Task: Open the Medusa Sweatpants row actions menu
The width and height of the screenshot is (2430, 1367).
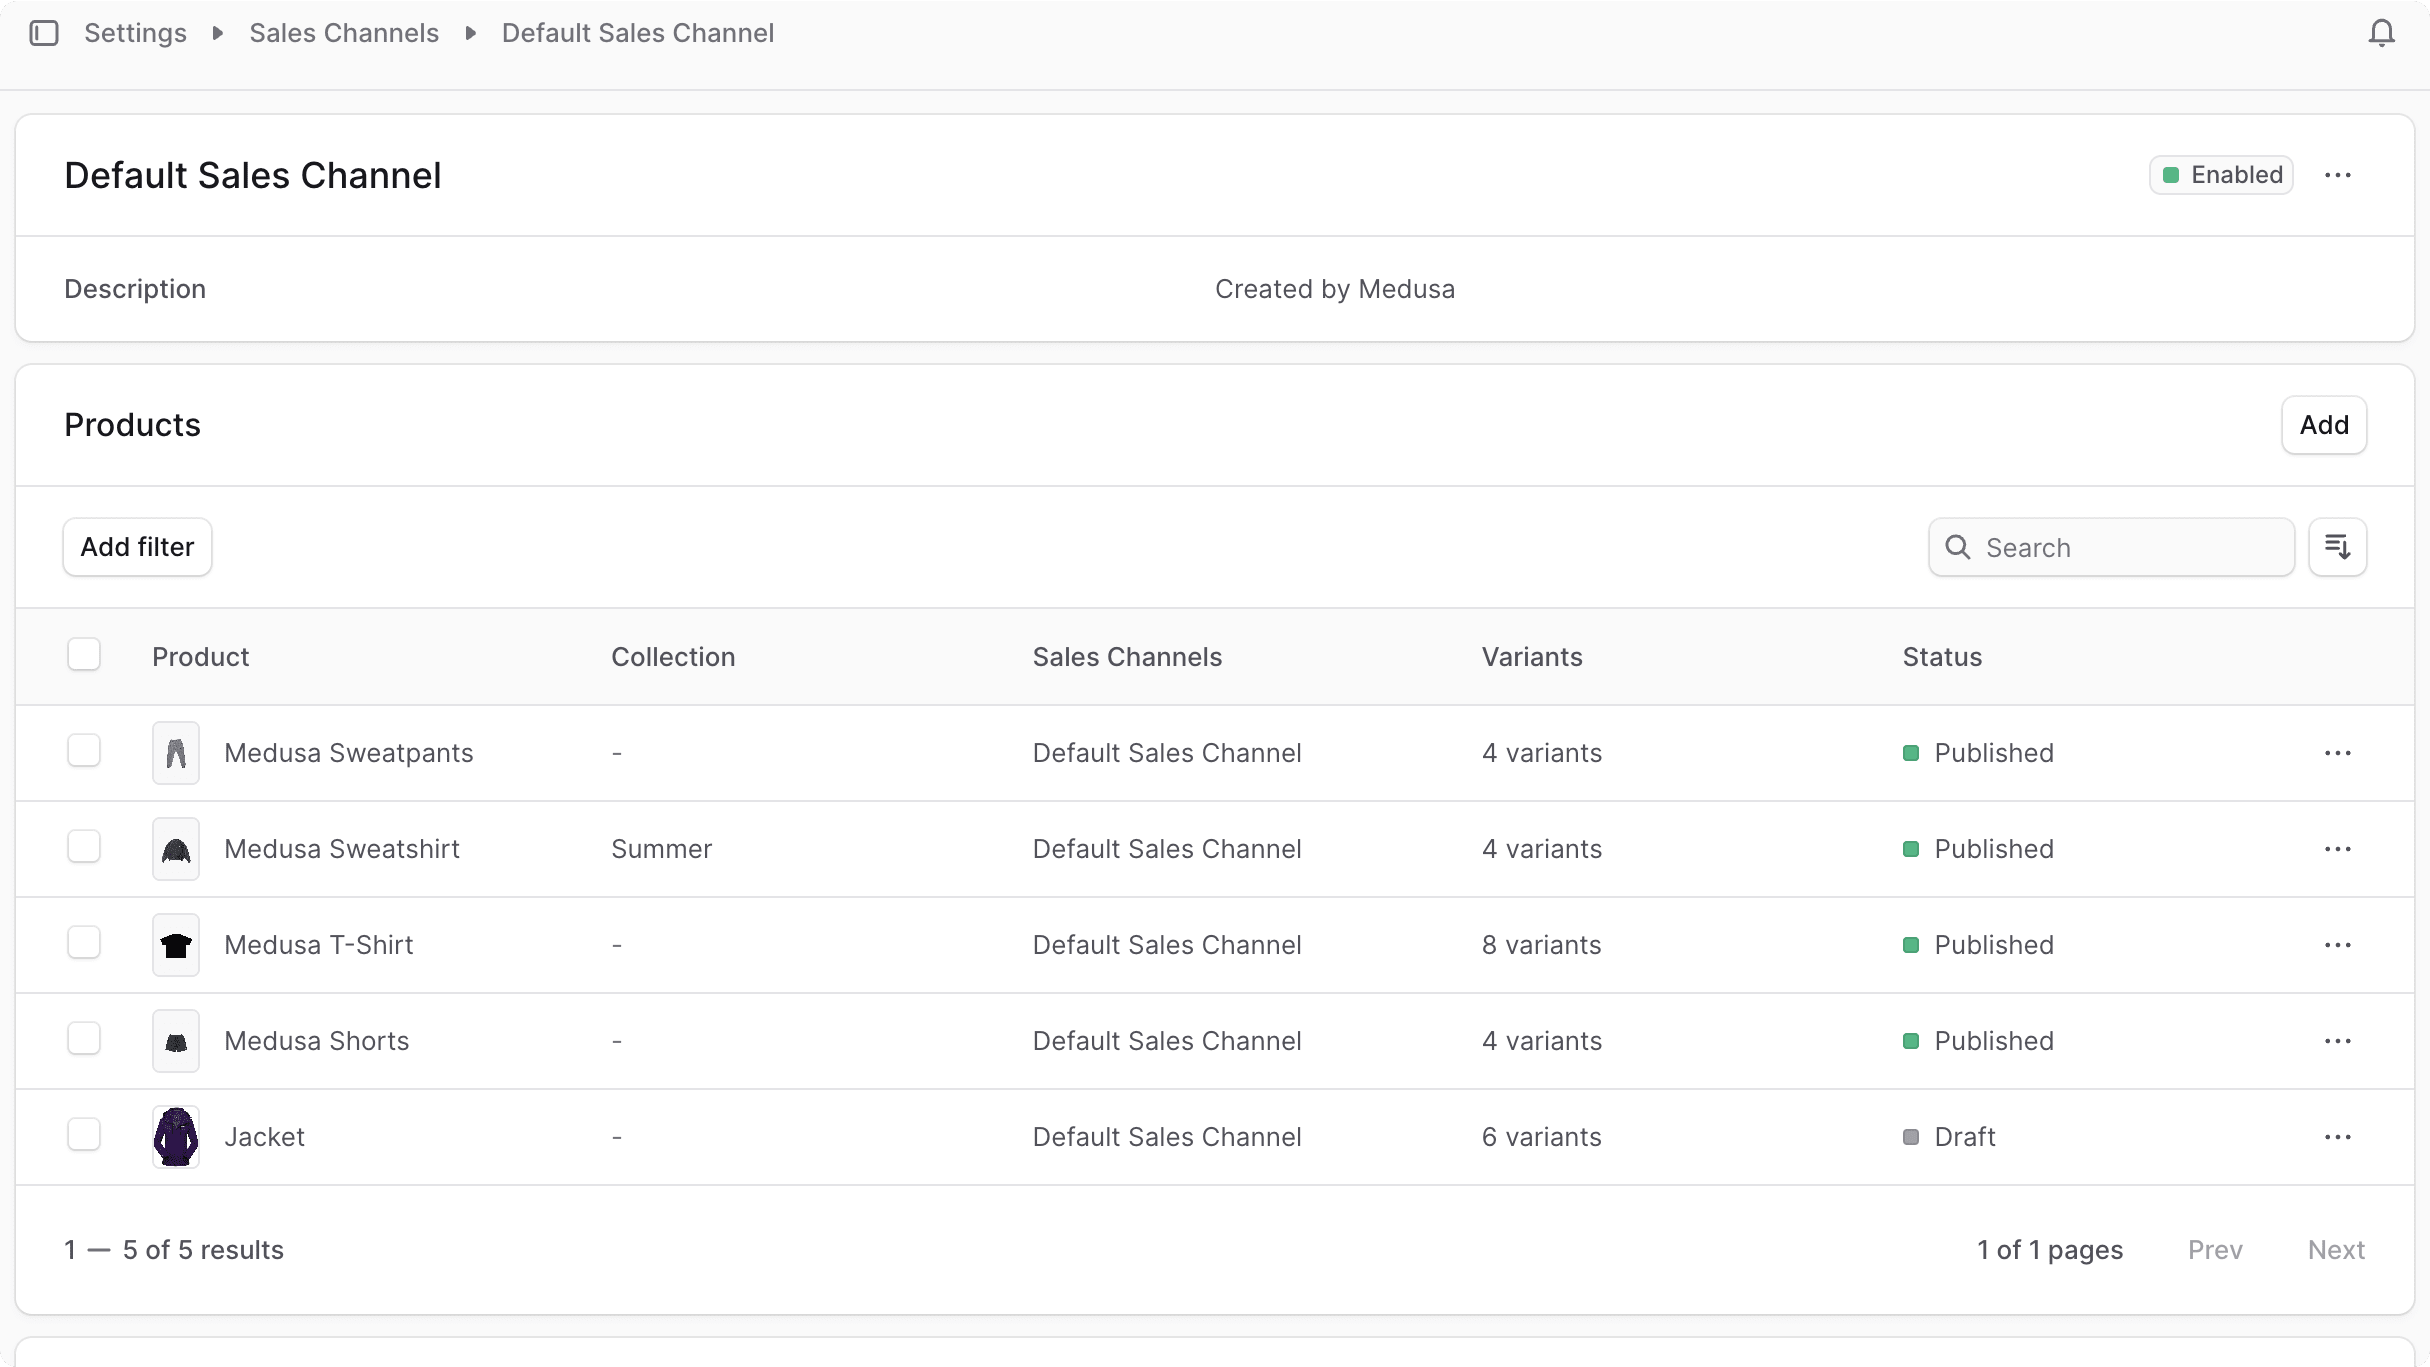Action: click(2337, 752)
